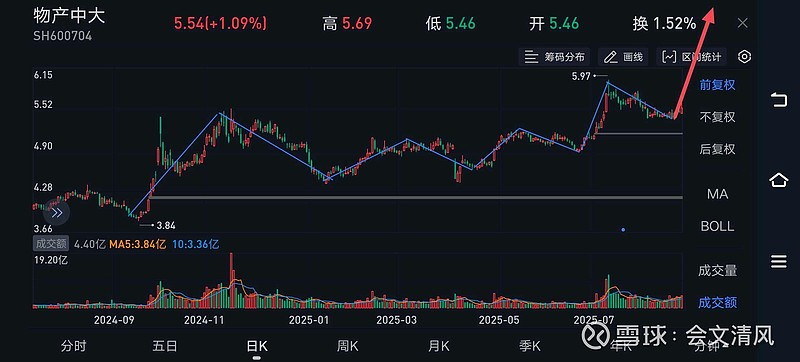This screenshot has height=362, width=800.
Task: Enable the MA indicator overlay
Action: point(717,194)
